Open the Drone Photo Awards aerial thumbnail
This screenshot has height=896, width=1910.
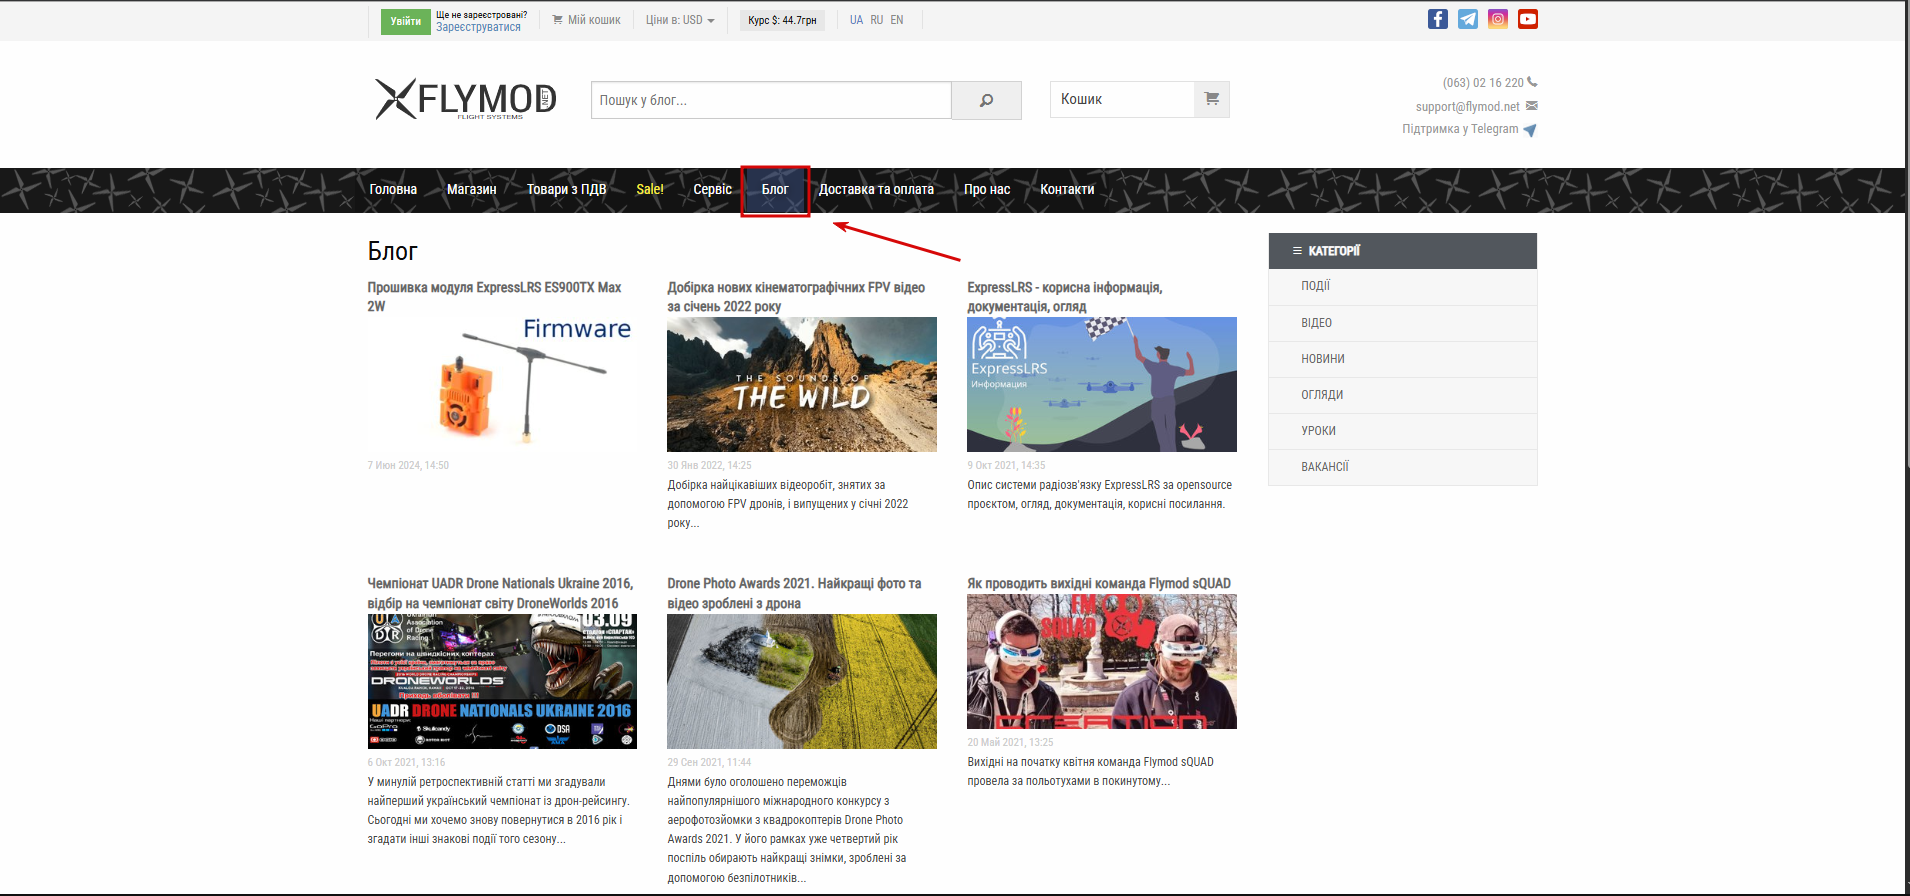click(x=802, y=681)
